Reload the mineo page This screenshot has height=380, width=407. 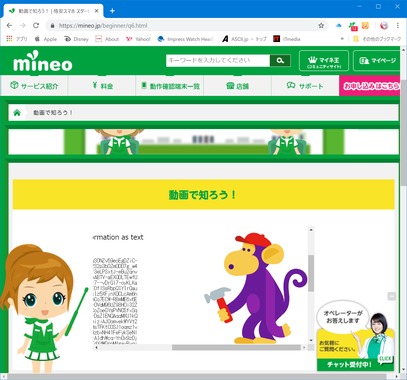(36, 26)
